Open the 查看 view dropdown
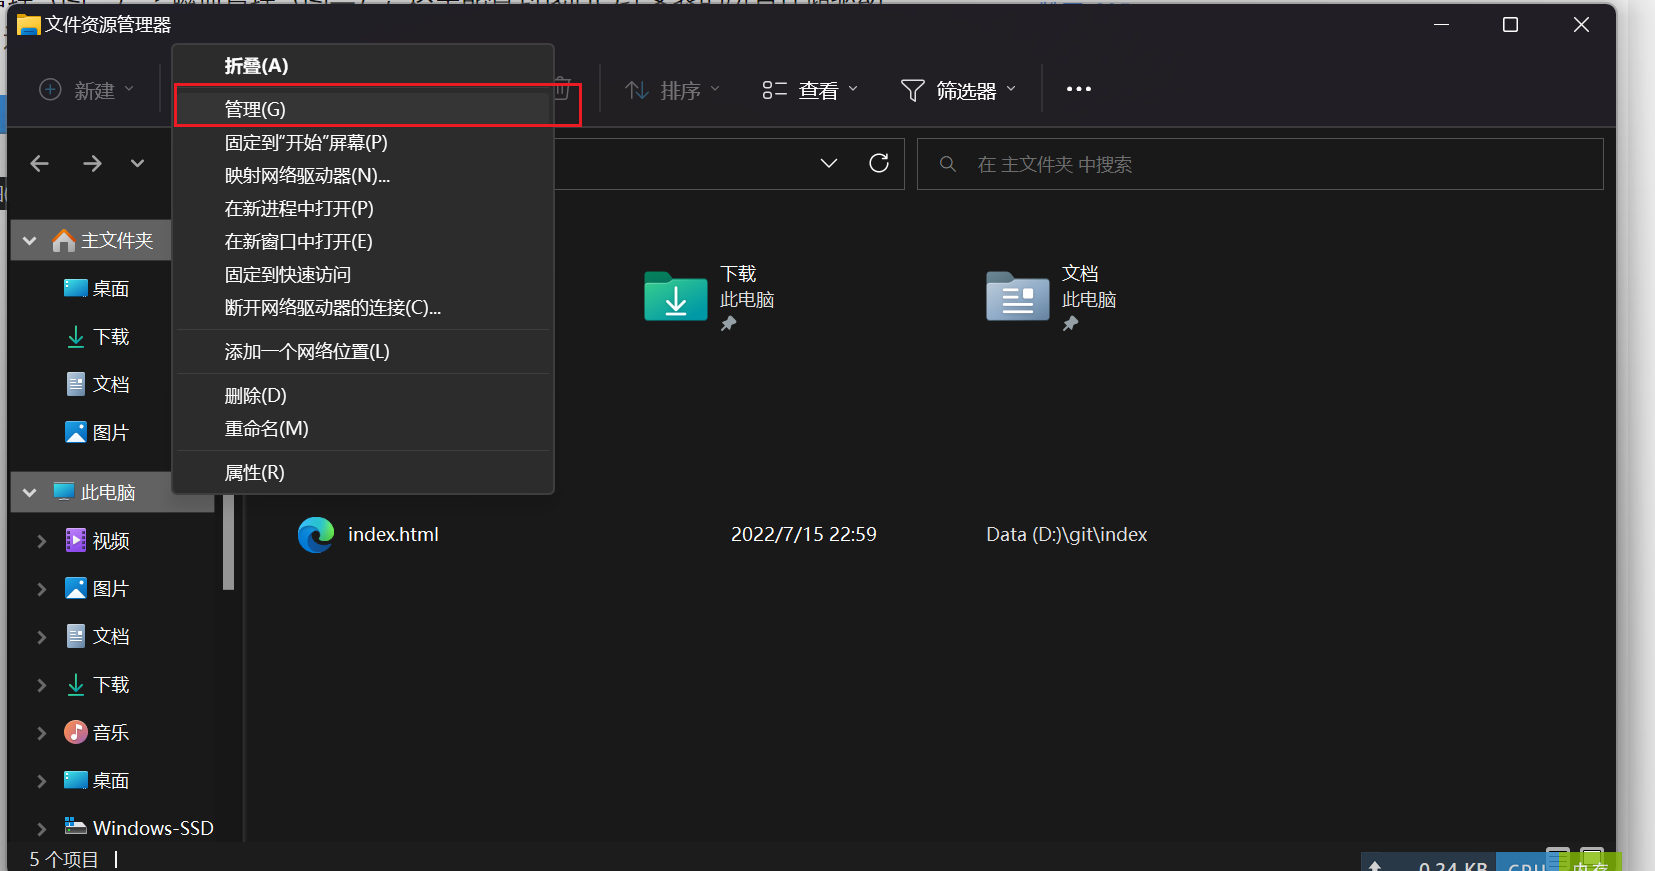The image size is (1655, 871). pyautogui.click(x=810, y=91)
